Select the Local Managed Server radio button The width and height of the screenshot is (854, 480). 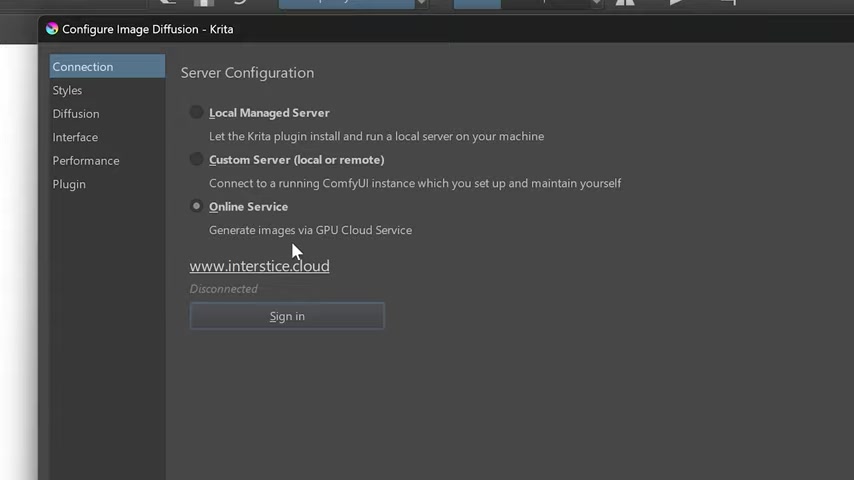[x=196, y=112]
